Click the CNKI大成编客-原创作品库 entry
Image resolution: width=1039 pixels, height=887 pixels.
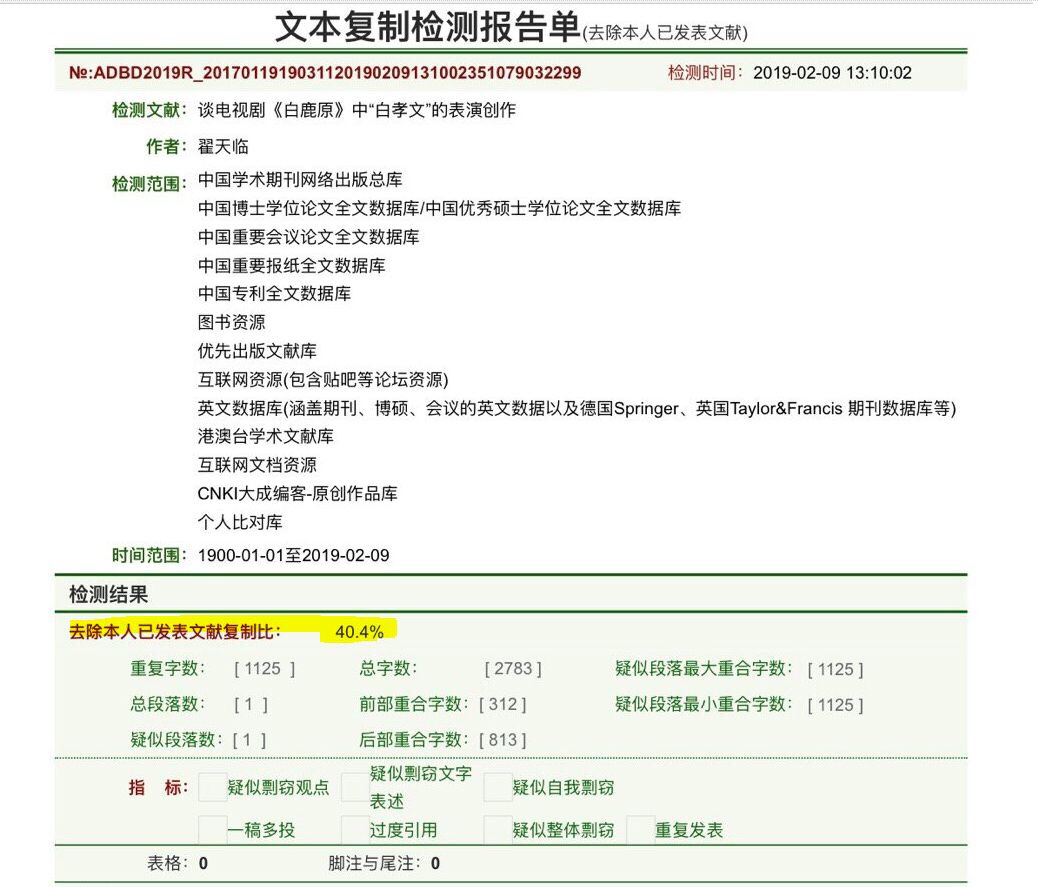tap(298, 494)
